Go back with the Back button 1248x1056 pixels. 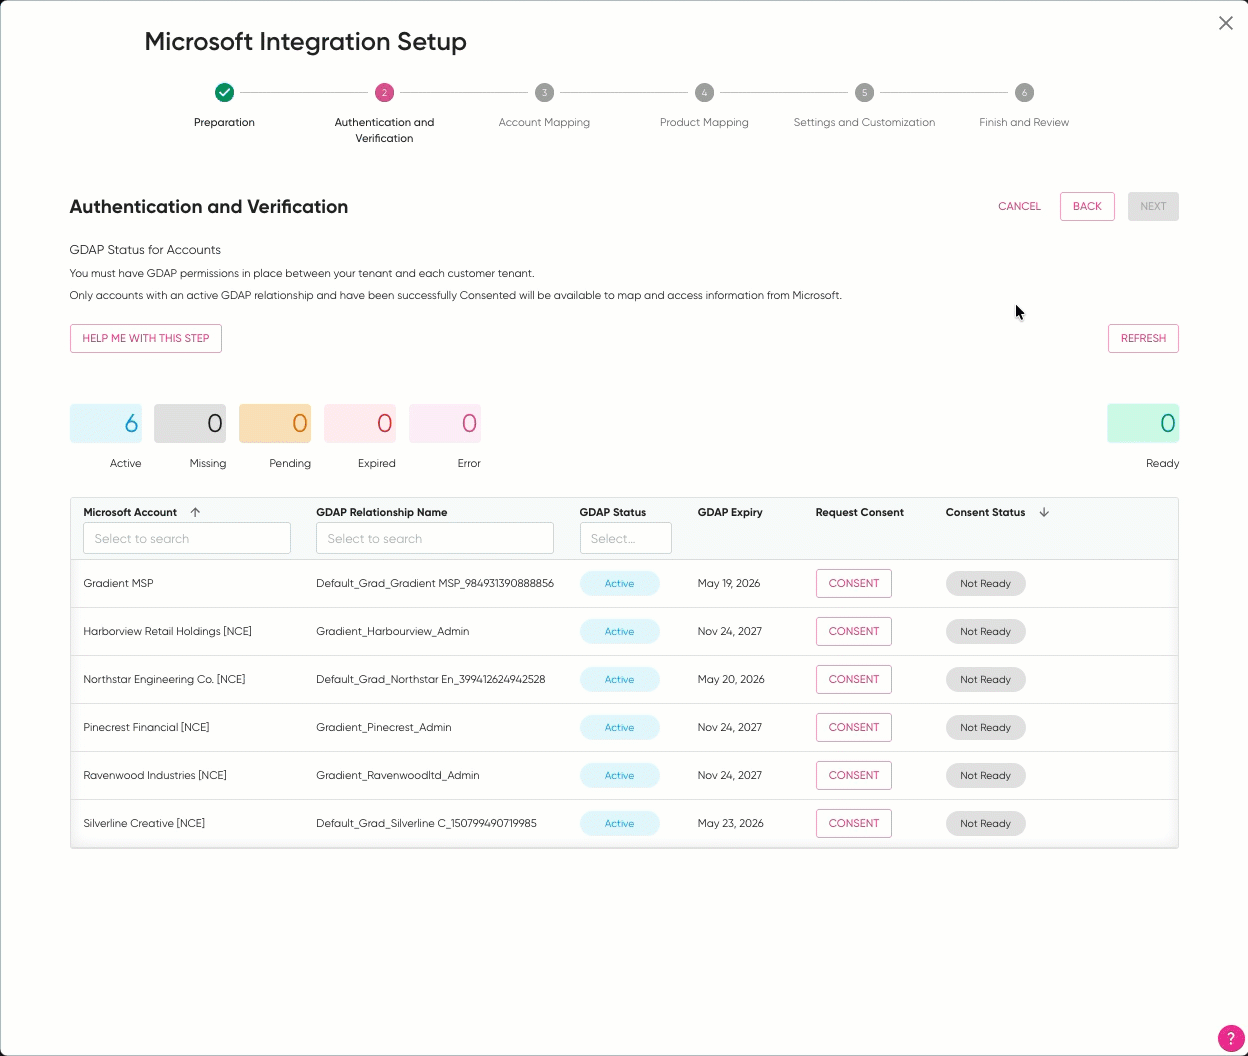(1087, 206)
